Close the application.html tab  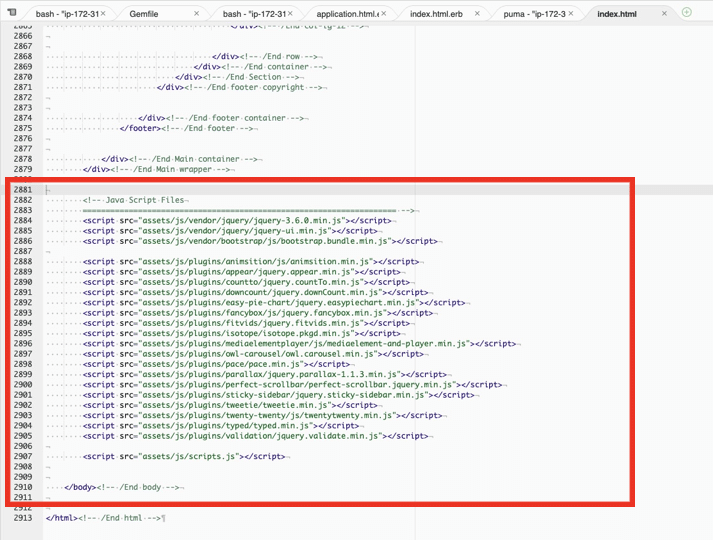pyautogui.click(x=384, y=14)
